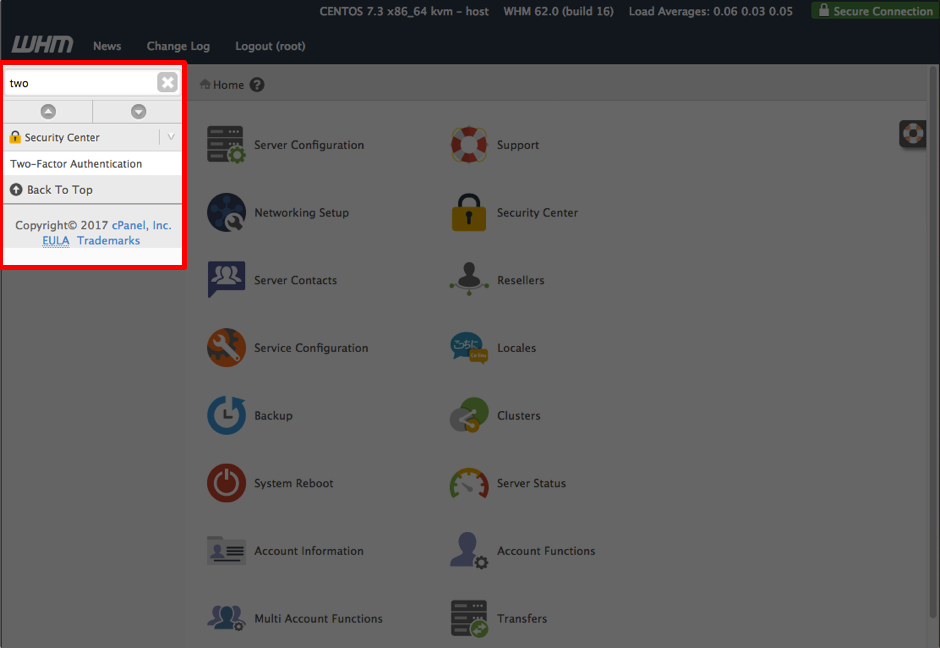
Task: Click the Service Configuration wrench icon
Action: 226,348
